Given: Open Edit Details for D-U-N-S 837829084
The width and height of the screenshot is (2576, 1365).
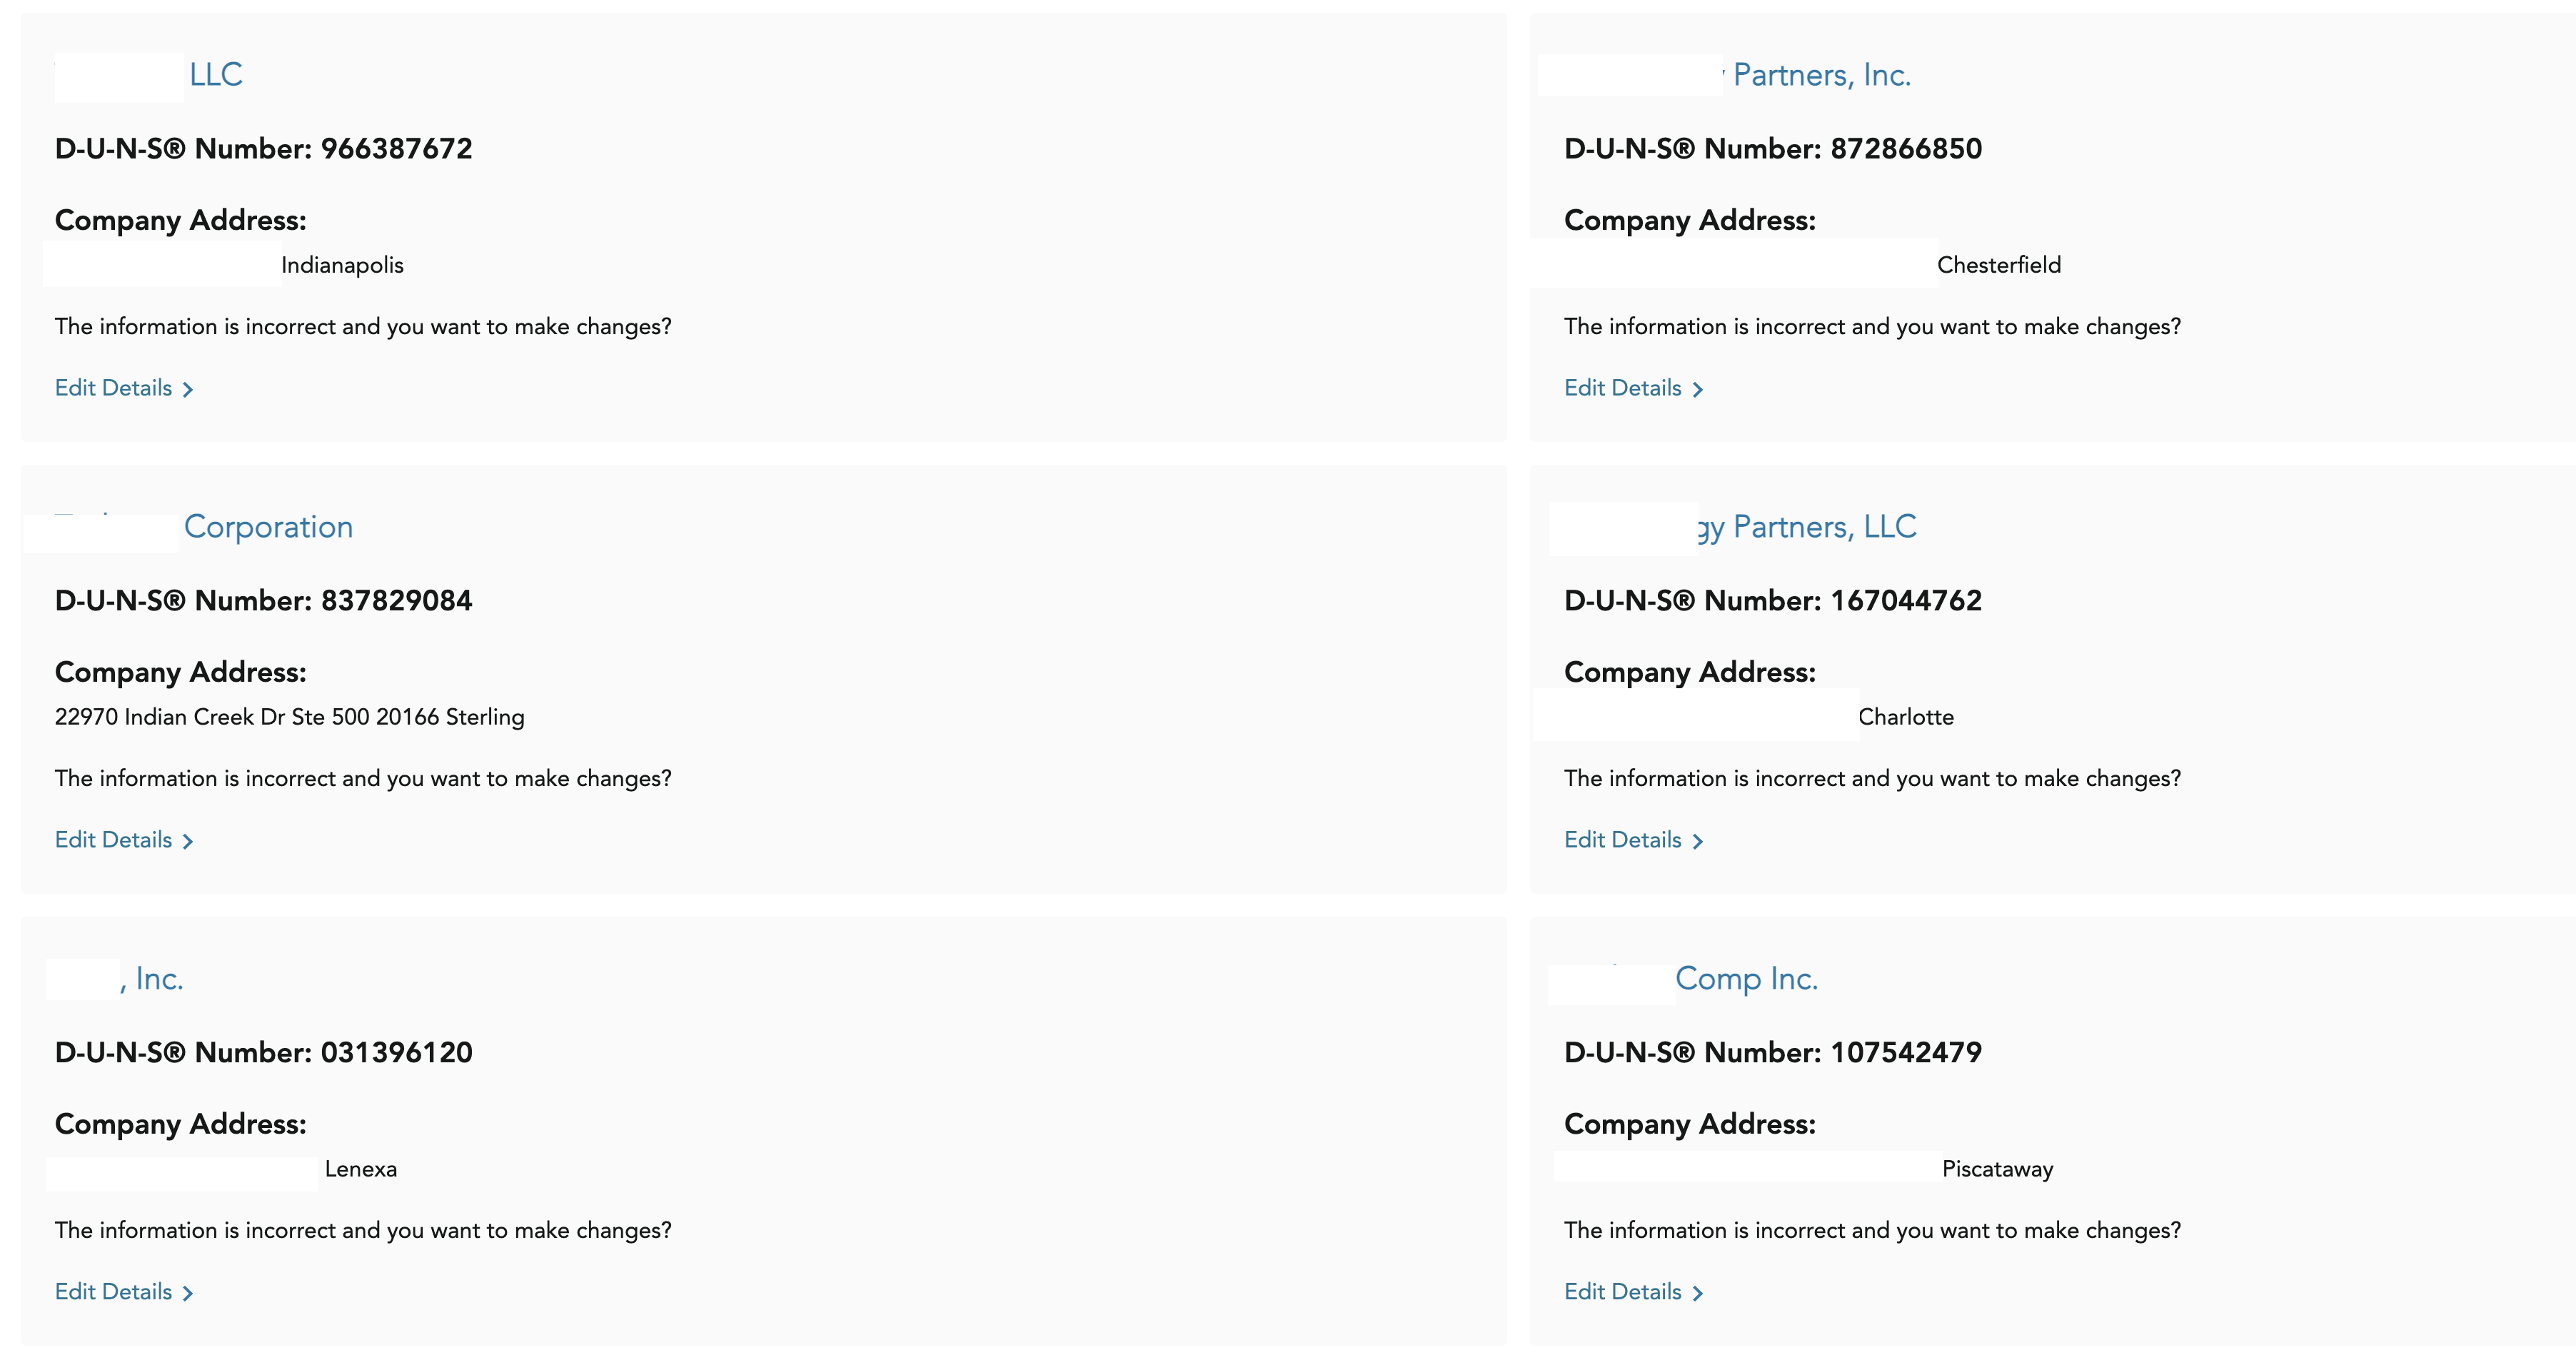Looking at the screenshot, I should click(x=113, y=840).
